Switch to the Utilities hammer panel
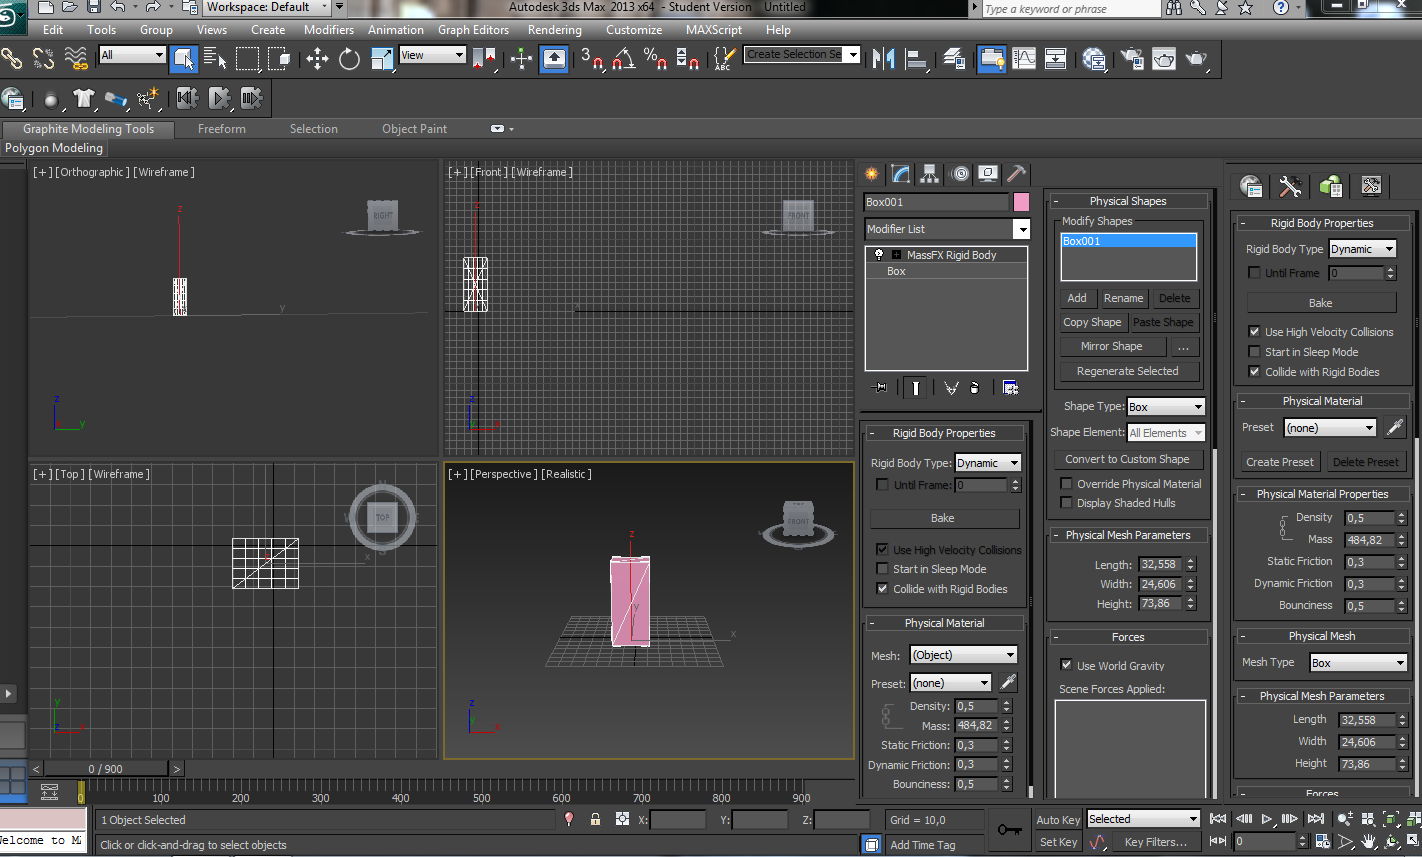 click(x=1016, y=174)
